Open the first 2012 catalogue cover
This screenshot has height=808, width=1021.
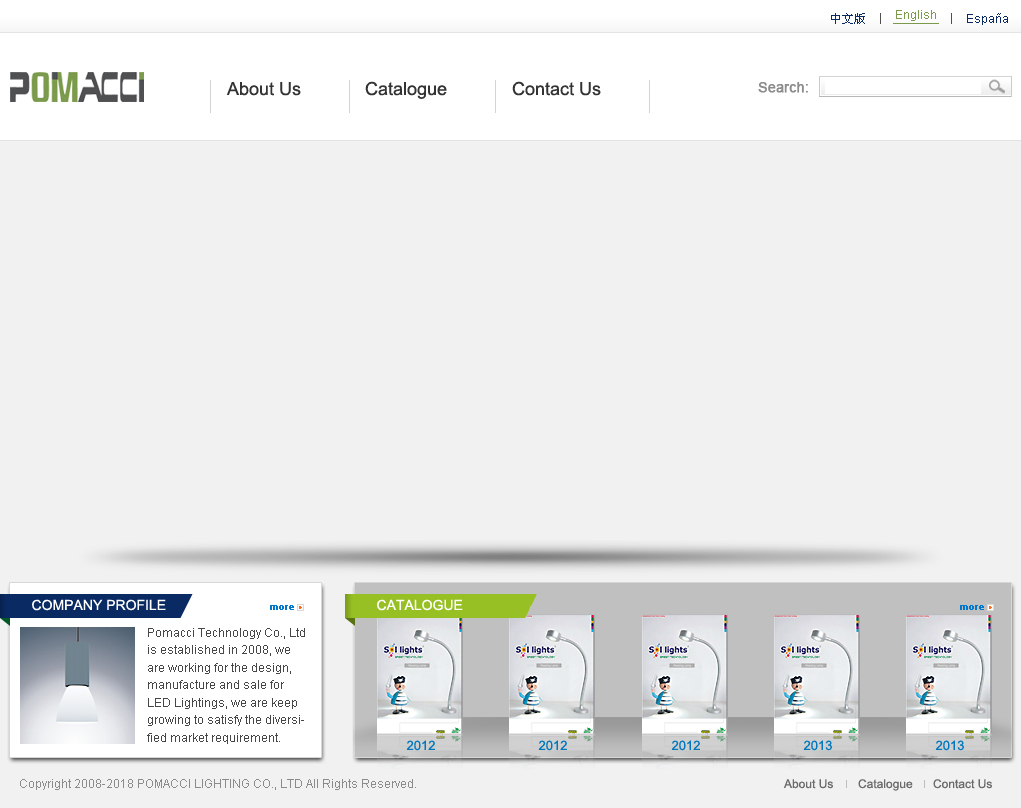[x=419, y=684]
